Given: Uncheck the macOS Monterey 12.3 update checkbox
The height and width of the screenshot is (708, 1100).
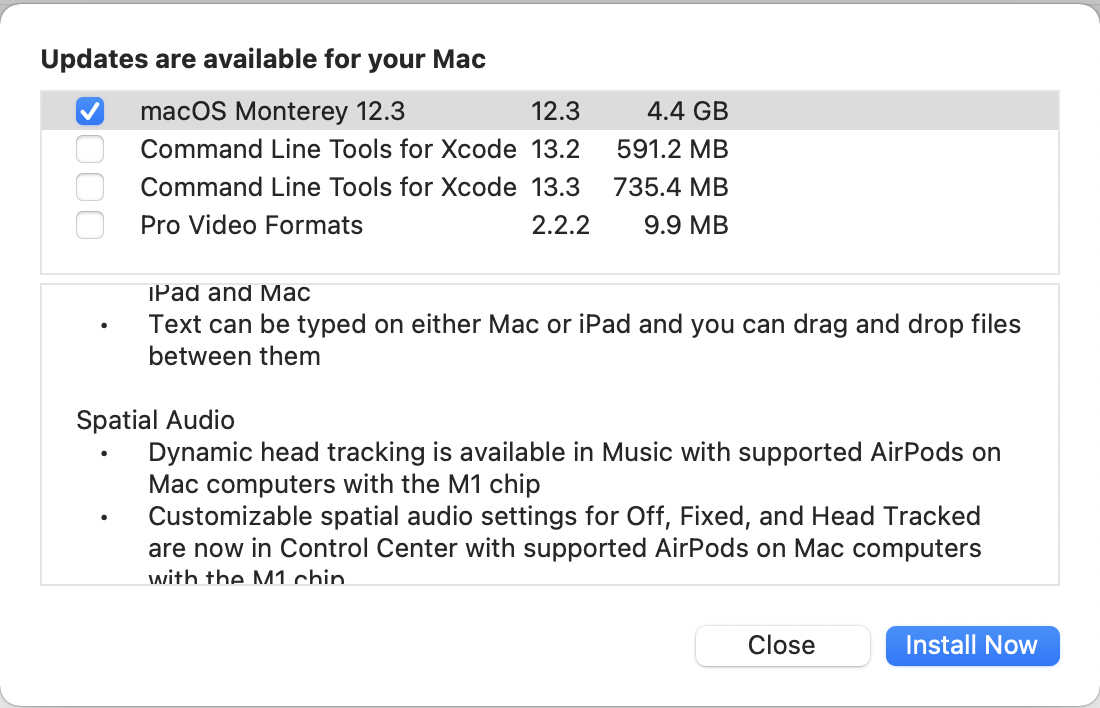Looking at the screenshot, I should tap(90, 111).
